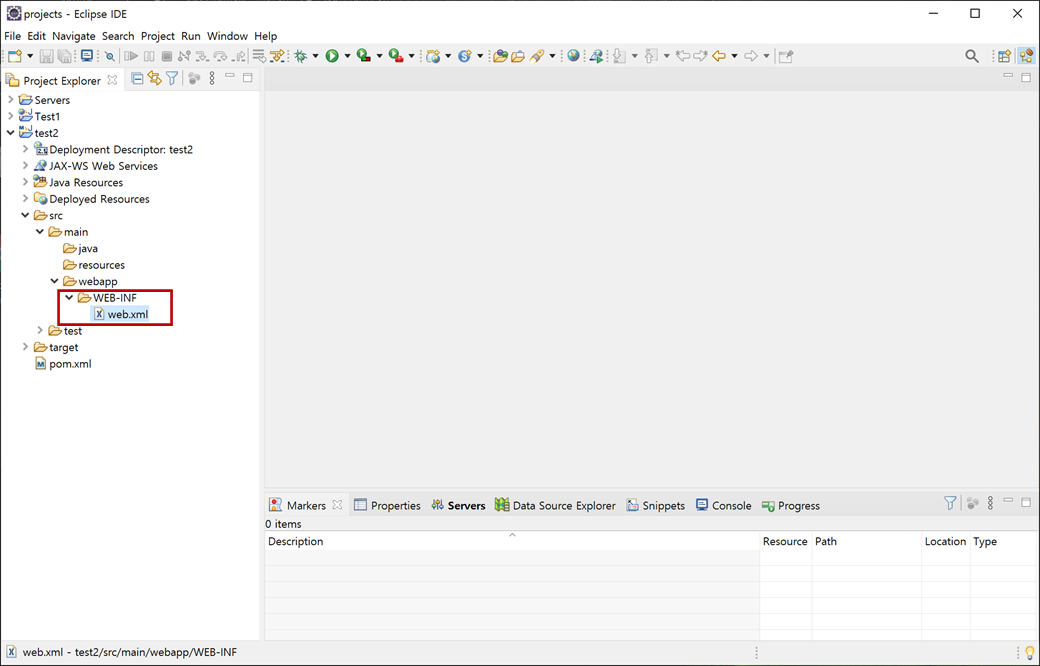
Task: Expand the Servers tree node
Action: coord(11,100)
